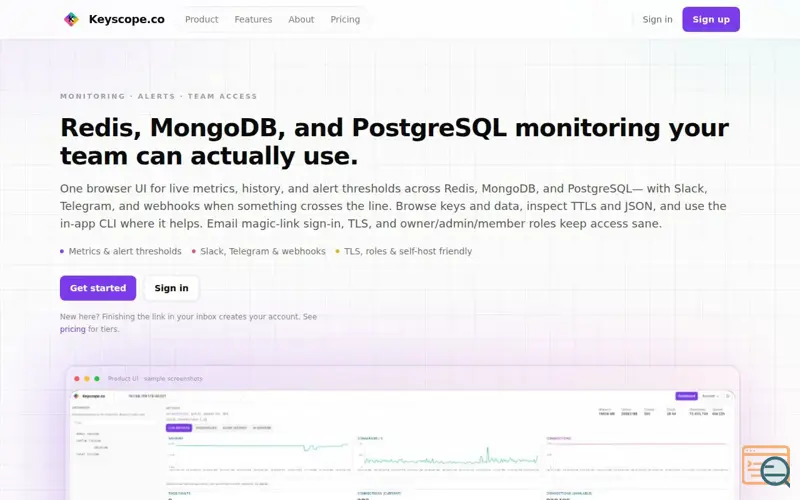This screenshot has height=500, width=800.
Task: Go to the About page
Action: (301, 19)
